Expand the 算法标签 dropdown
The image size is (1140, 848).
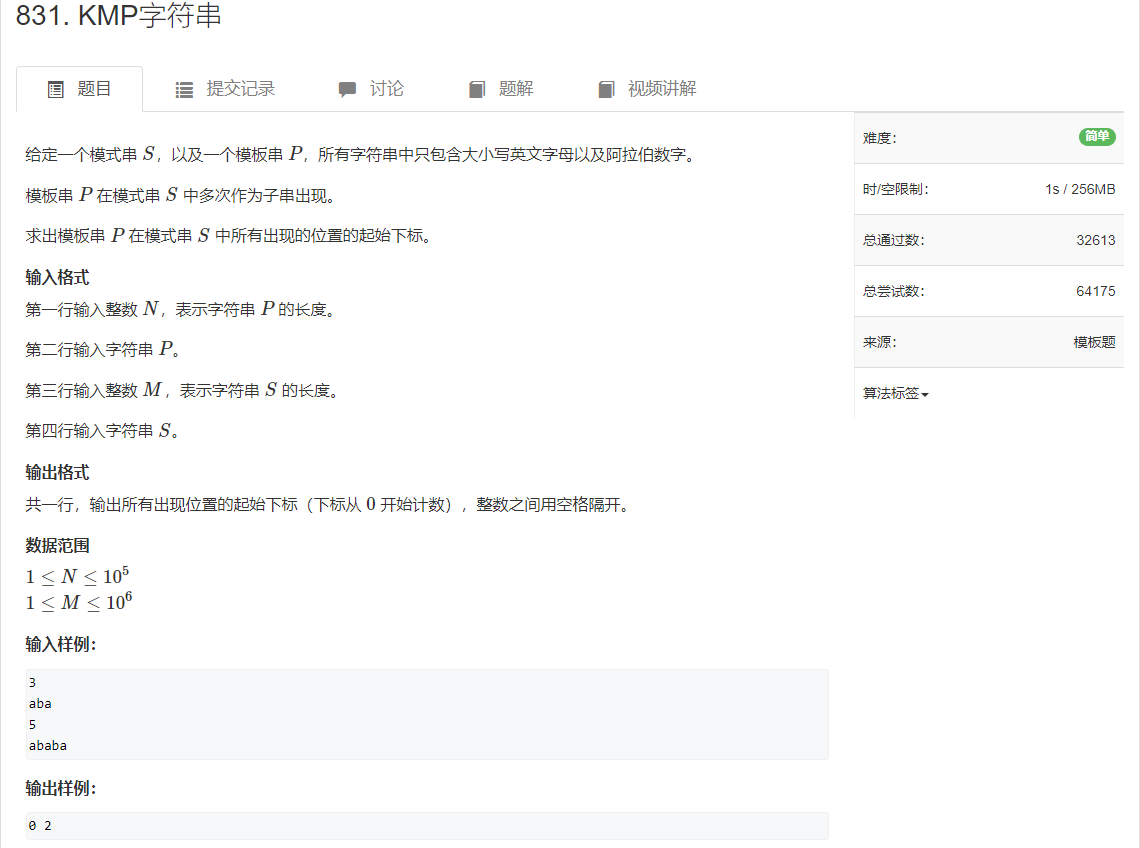[x=896, y=393]
